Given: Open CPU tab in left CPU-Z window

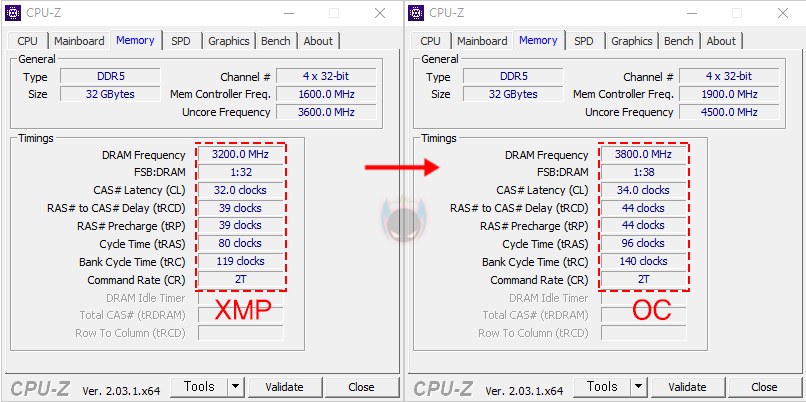Looking at the screenshot, I should pyautogui.click(x=27, y=41).
